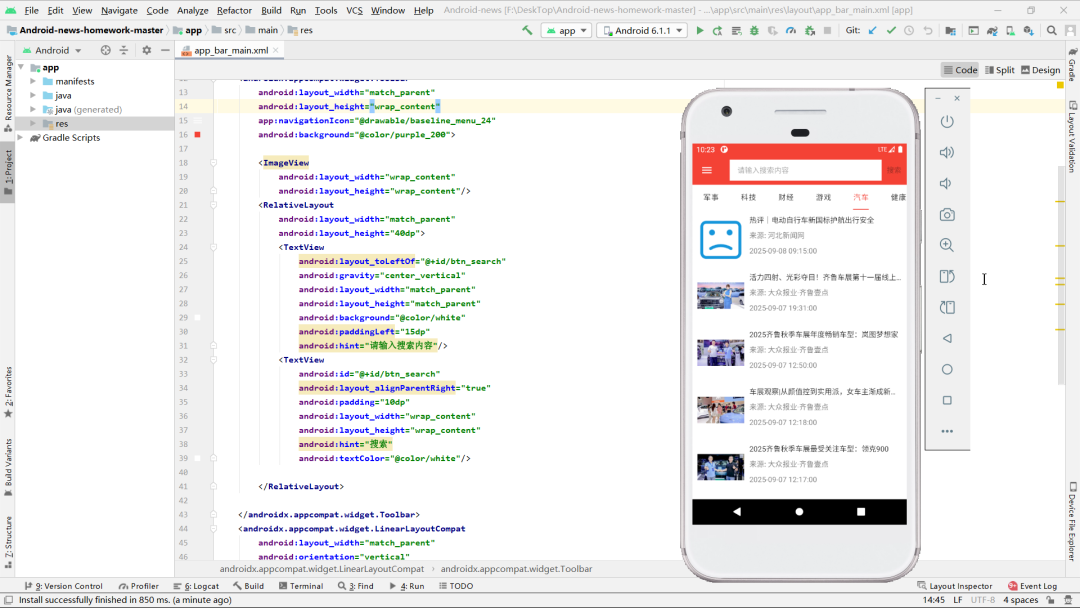Image resolution: width=1080 pixels, height=608 pixels.
Task: Open the AVD Manager icon
Action: click(x=1010, y=30)
